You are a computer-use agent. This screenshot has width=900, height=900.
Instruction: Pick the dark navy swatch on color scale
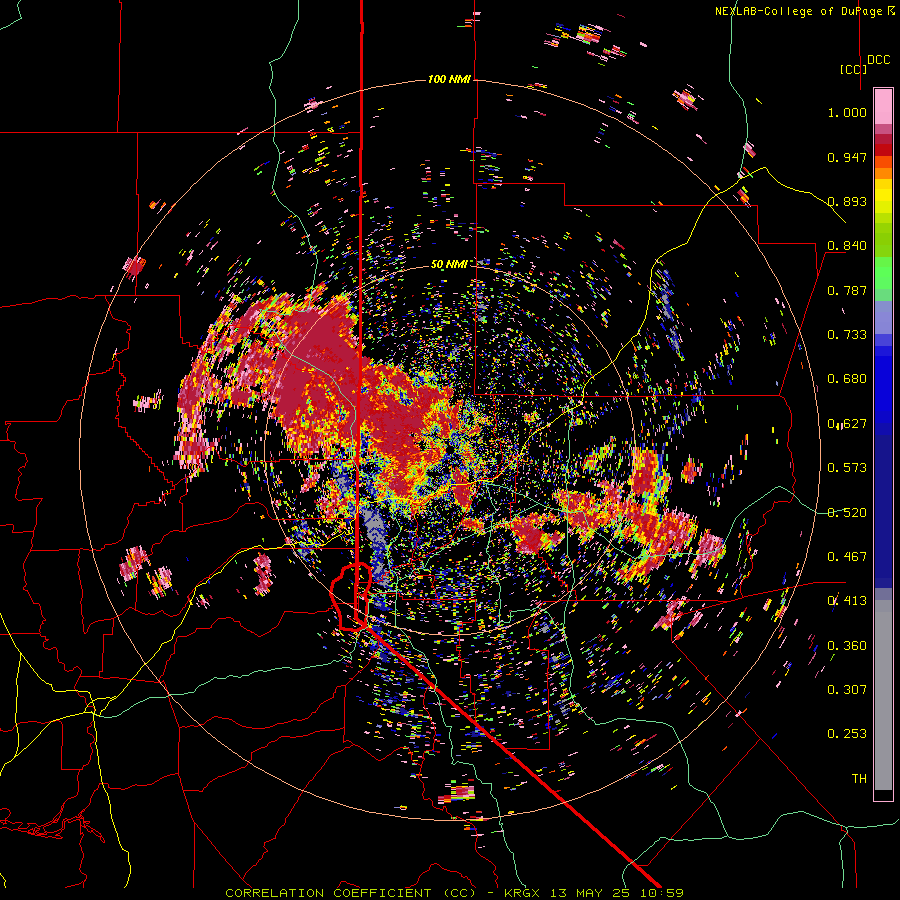tap(883, 511)
